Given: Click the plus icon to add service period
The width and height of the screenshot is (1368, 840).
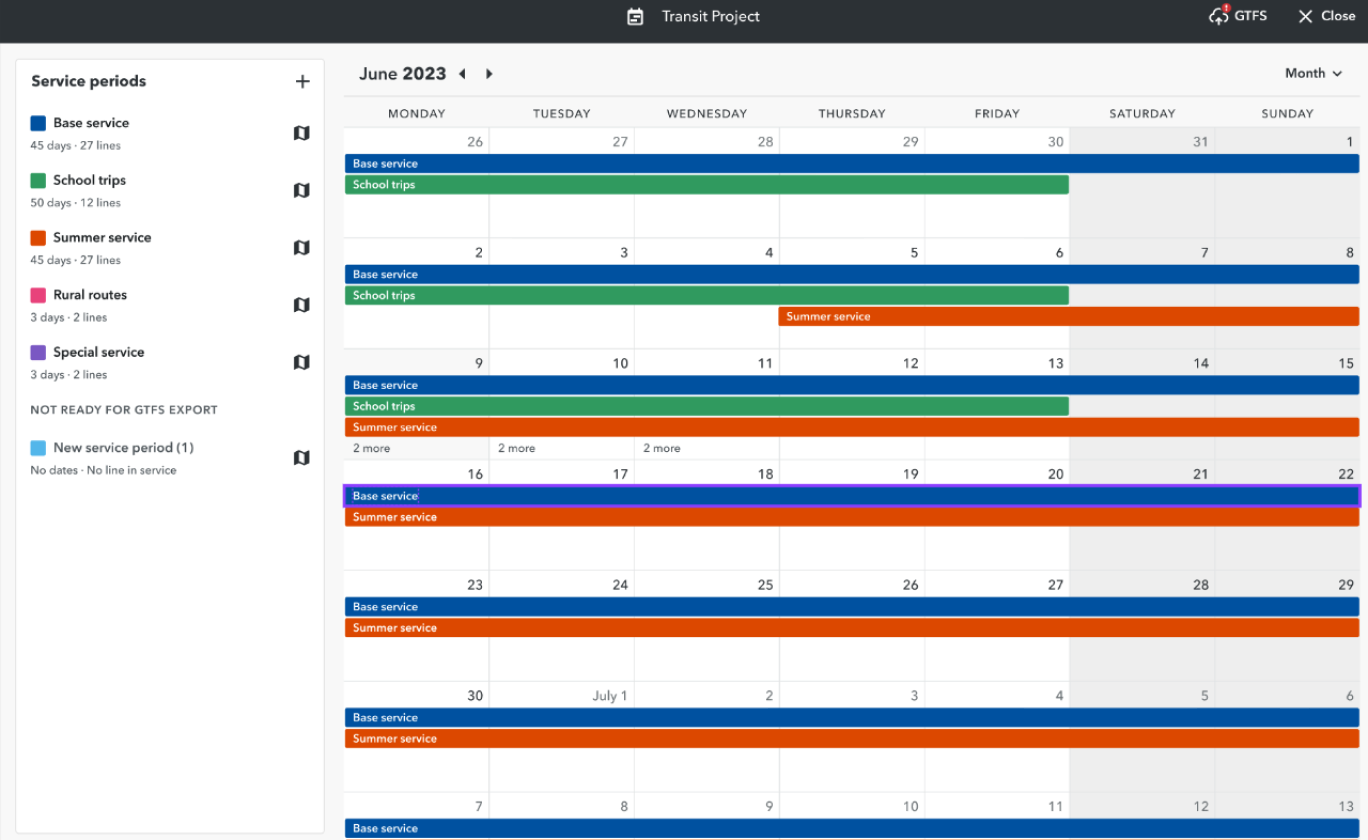Looking at the screenshot, I should 302,81.
